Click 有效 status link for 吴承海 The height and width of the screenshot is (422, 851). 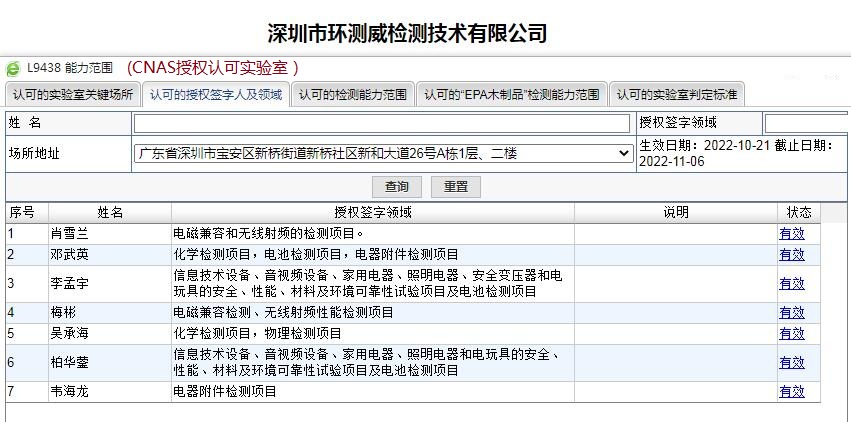[792, 333]
